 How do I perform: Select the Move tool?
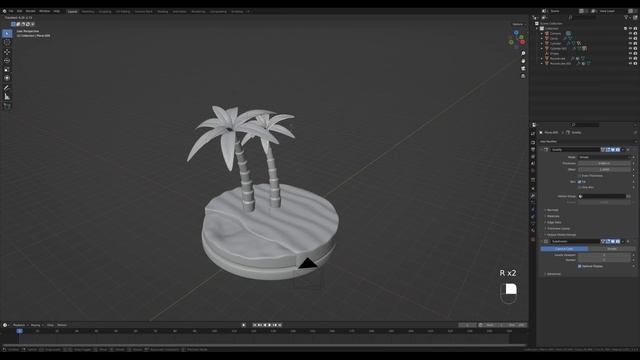(x=7, y=52)
